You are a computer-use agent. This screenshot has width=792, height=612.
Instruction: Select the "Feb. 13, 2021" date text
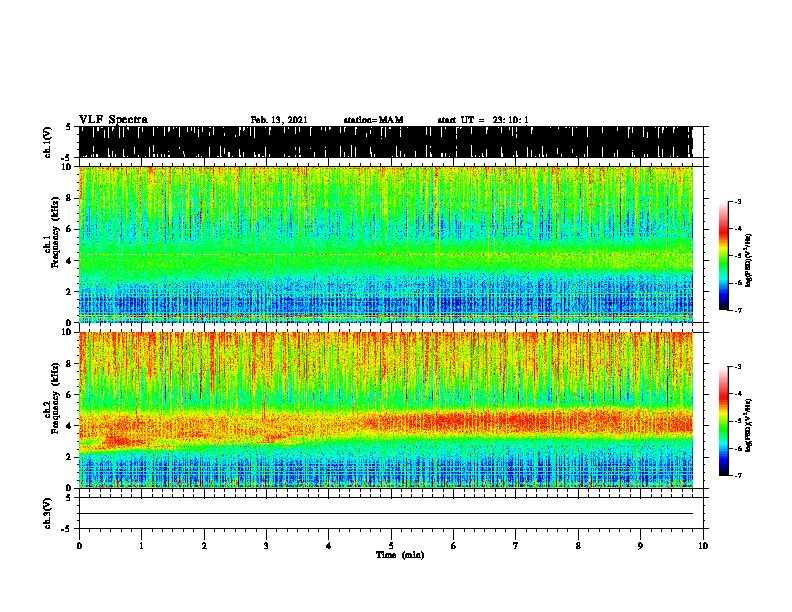pyautogui.click(x=279, y=120)
